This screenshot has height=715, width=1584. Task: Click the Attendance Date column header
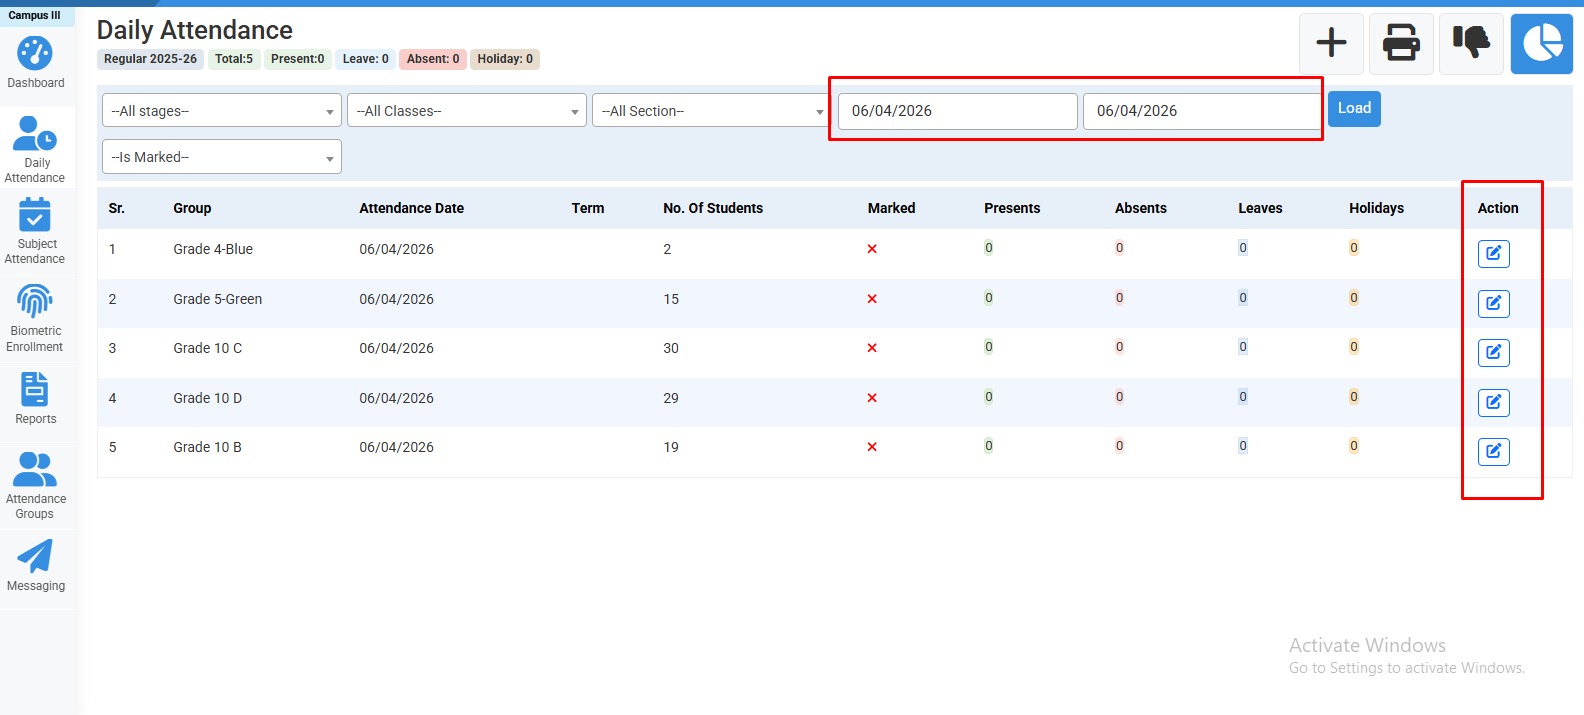[x=412, y=208]
